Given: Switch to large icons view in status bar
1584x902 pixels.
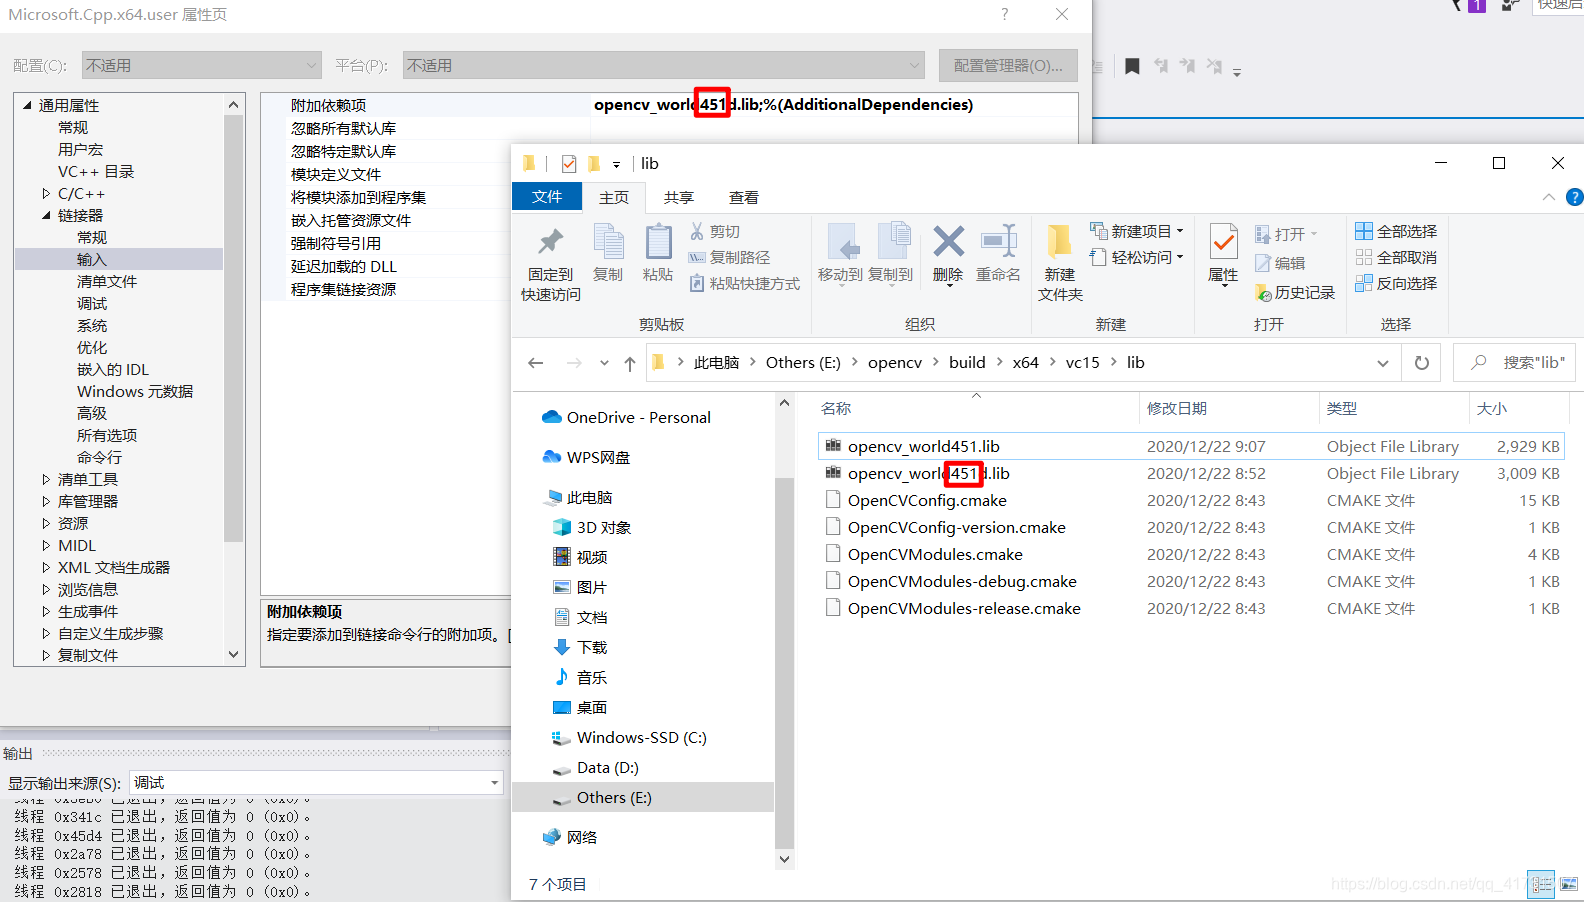Looking at the screenshot, I should point(1569,884).
